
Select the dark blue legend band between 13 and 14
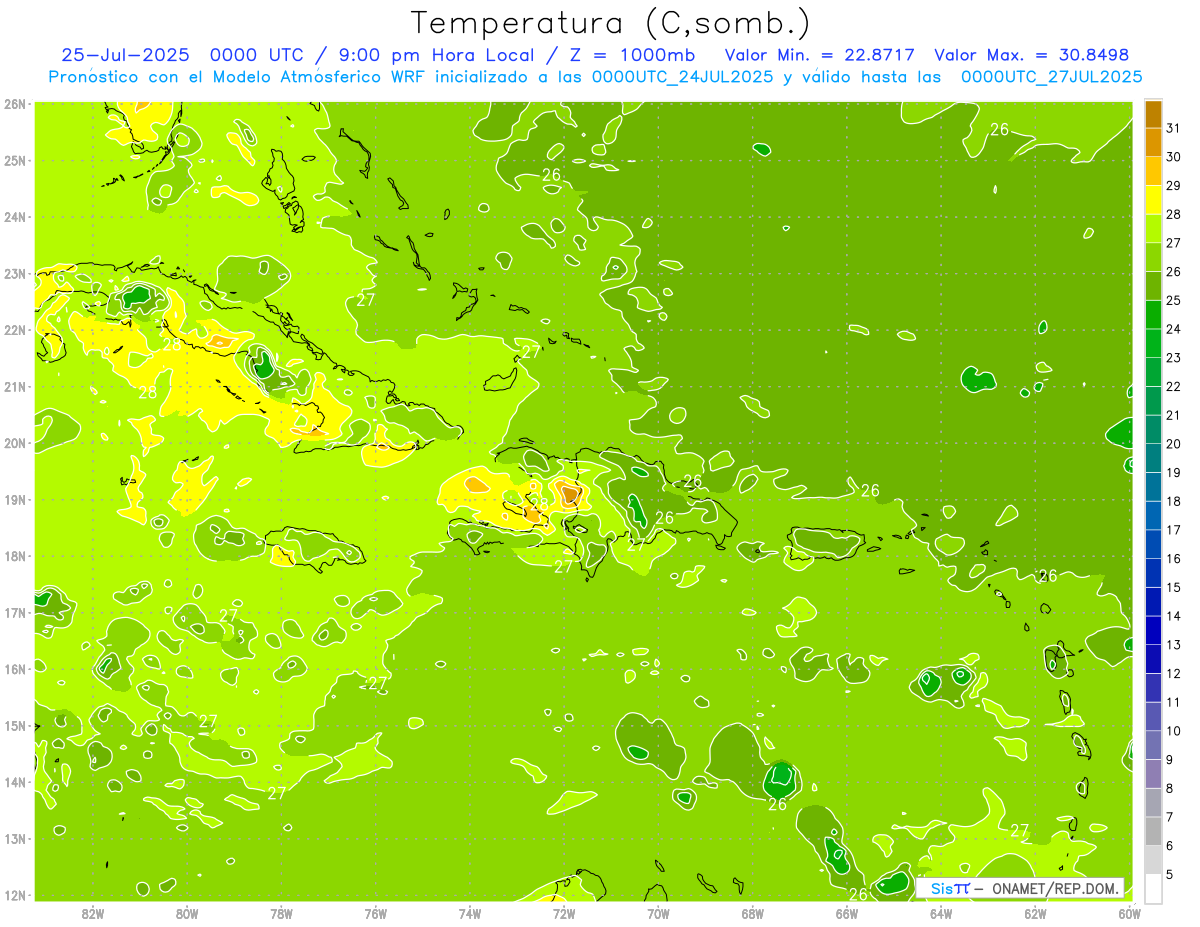coord(1153,630)
